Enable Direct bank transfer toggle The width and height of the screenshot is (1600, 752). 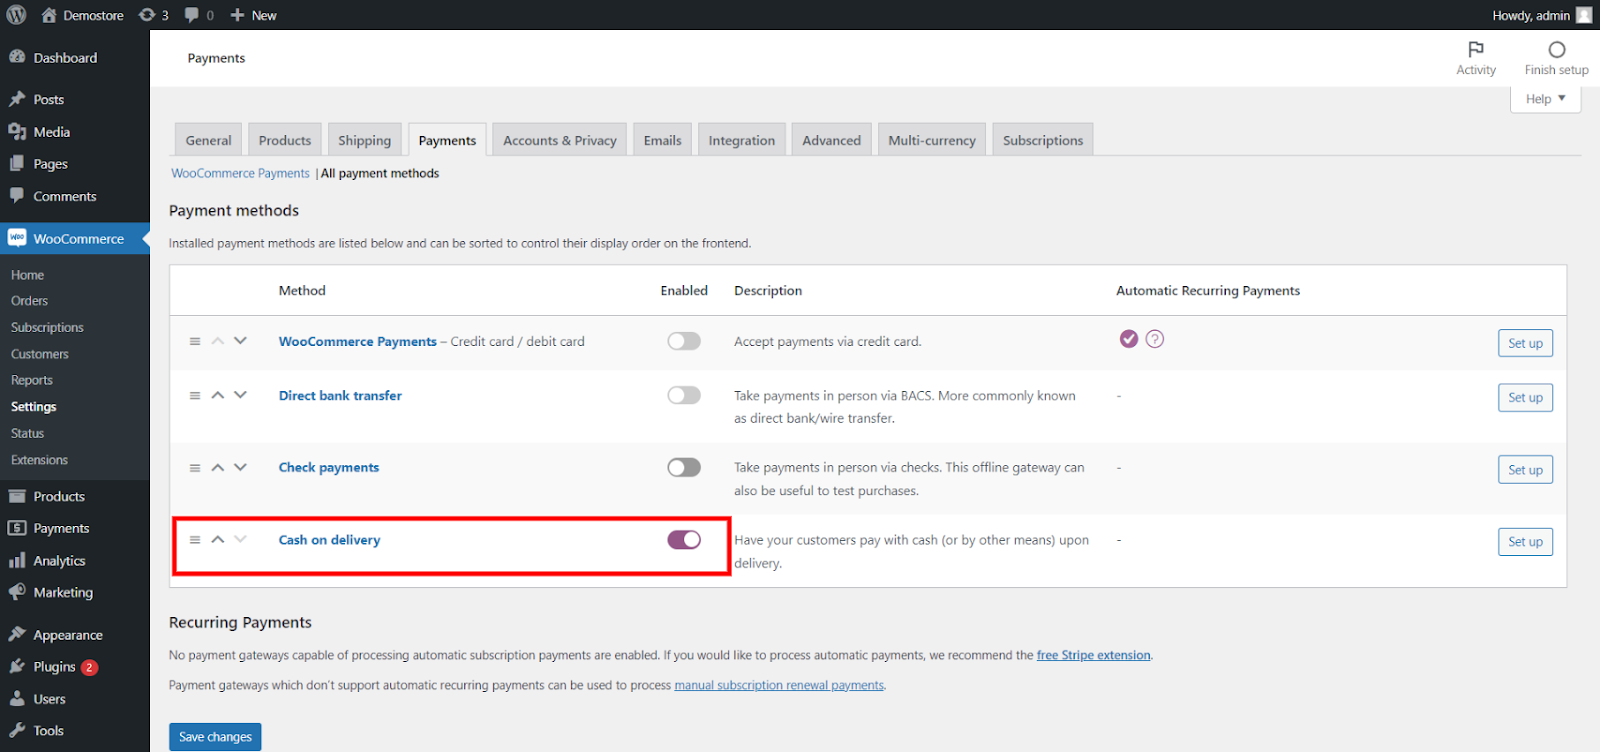coord(684,395)
